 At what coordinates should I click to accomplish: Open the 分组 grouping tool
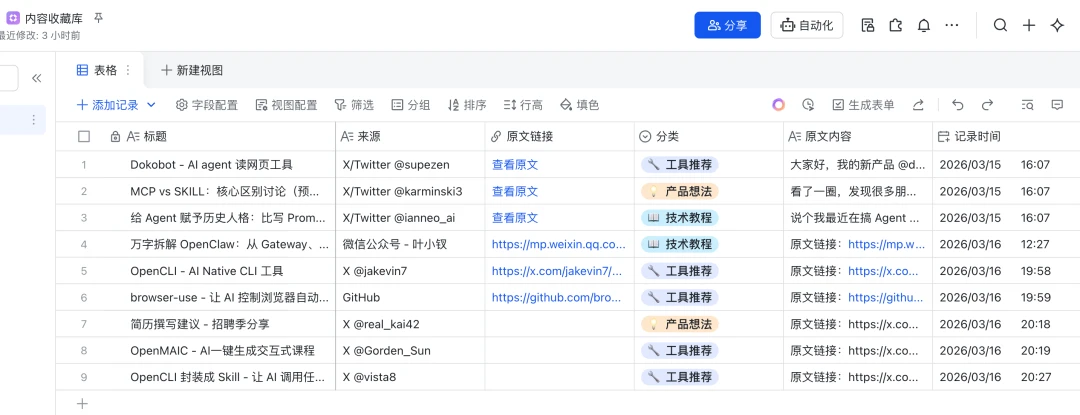tap(411, 105)
